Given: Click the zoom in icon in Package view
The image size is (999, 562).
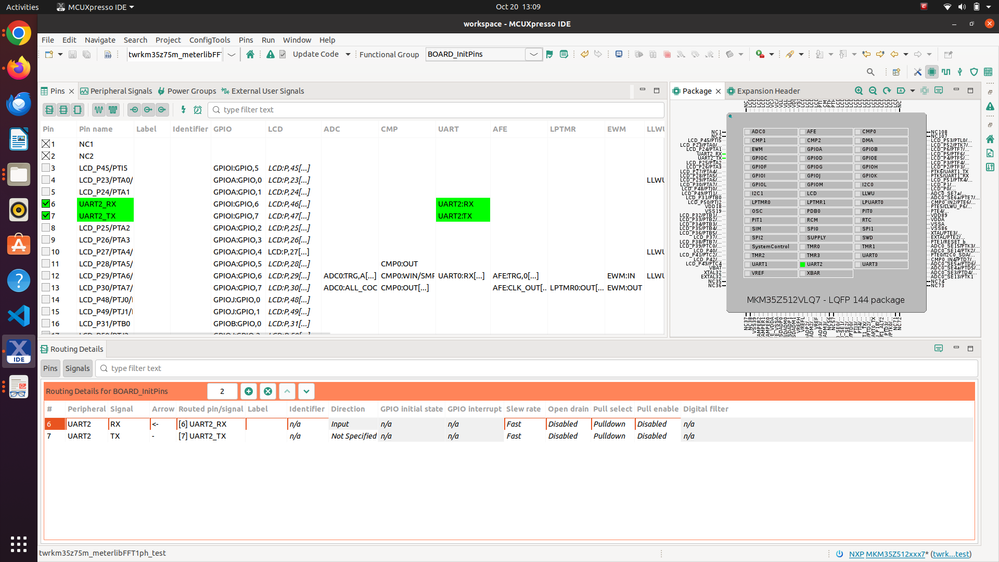Looking at the screenshot, I should (x=859, y=90).
